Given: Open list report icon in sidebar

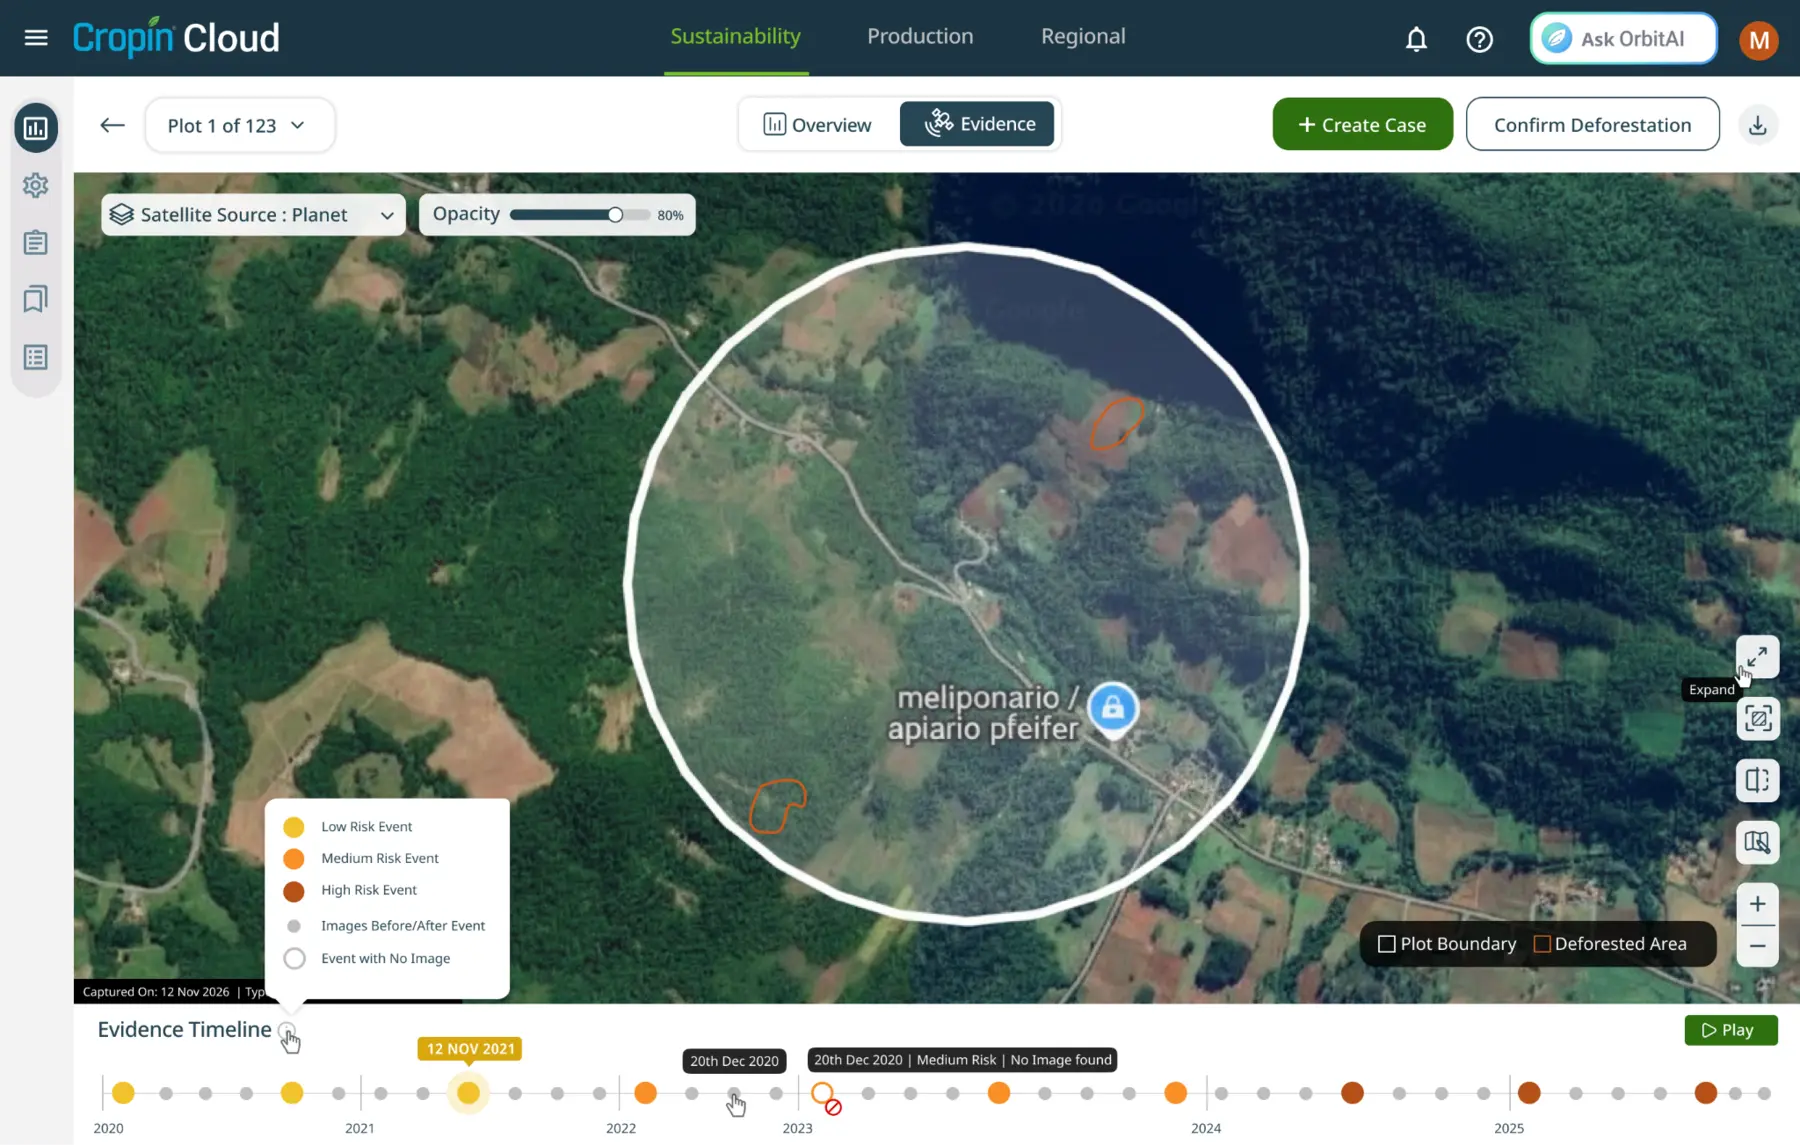Looking at the screenshot, I should [x=36, y=357].
